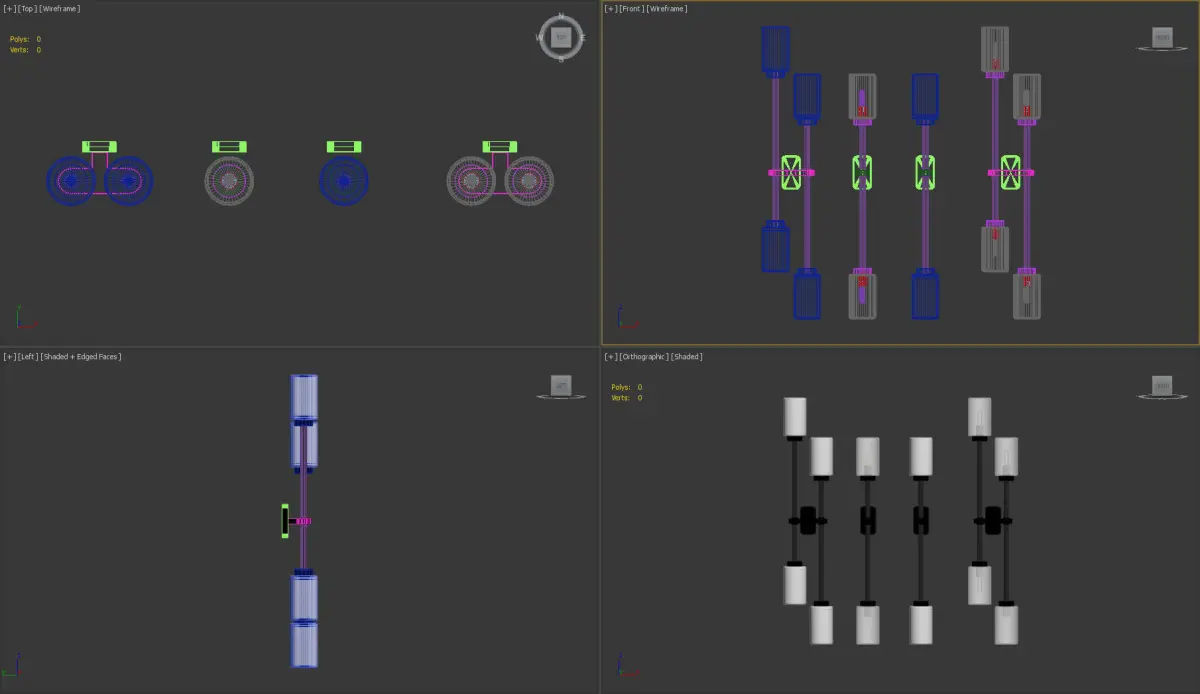The image size is (1200, 694).
Task: Click the "Polys:" statistic in Orthographic viewport
Action: pos(619,387)
